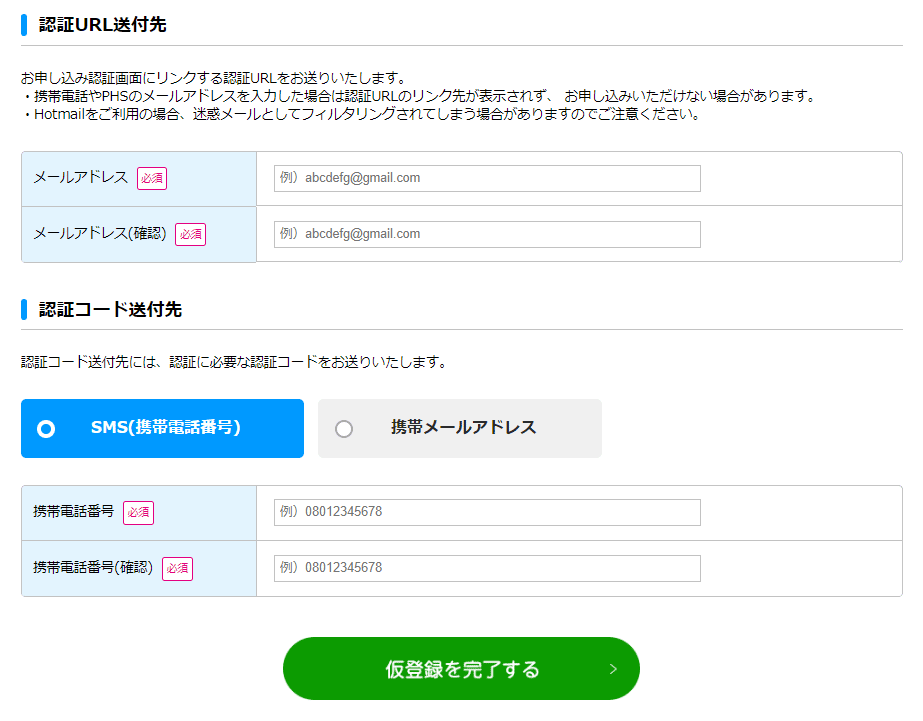The height and width of the screenshot is (721, 923).
Task: Click the 認証URL送付先 section heading
Action: pyautogui.click(x=102, y=25)
